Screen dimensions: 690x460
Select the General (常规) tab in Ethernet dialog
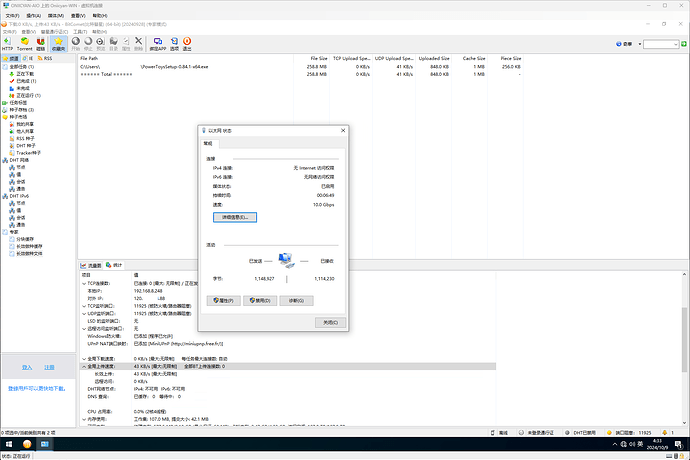pyautogui.click(x=208, y=144)
